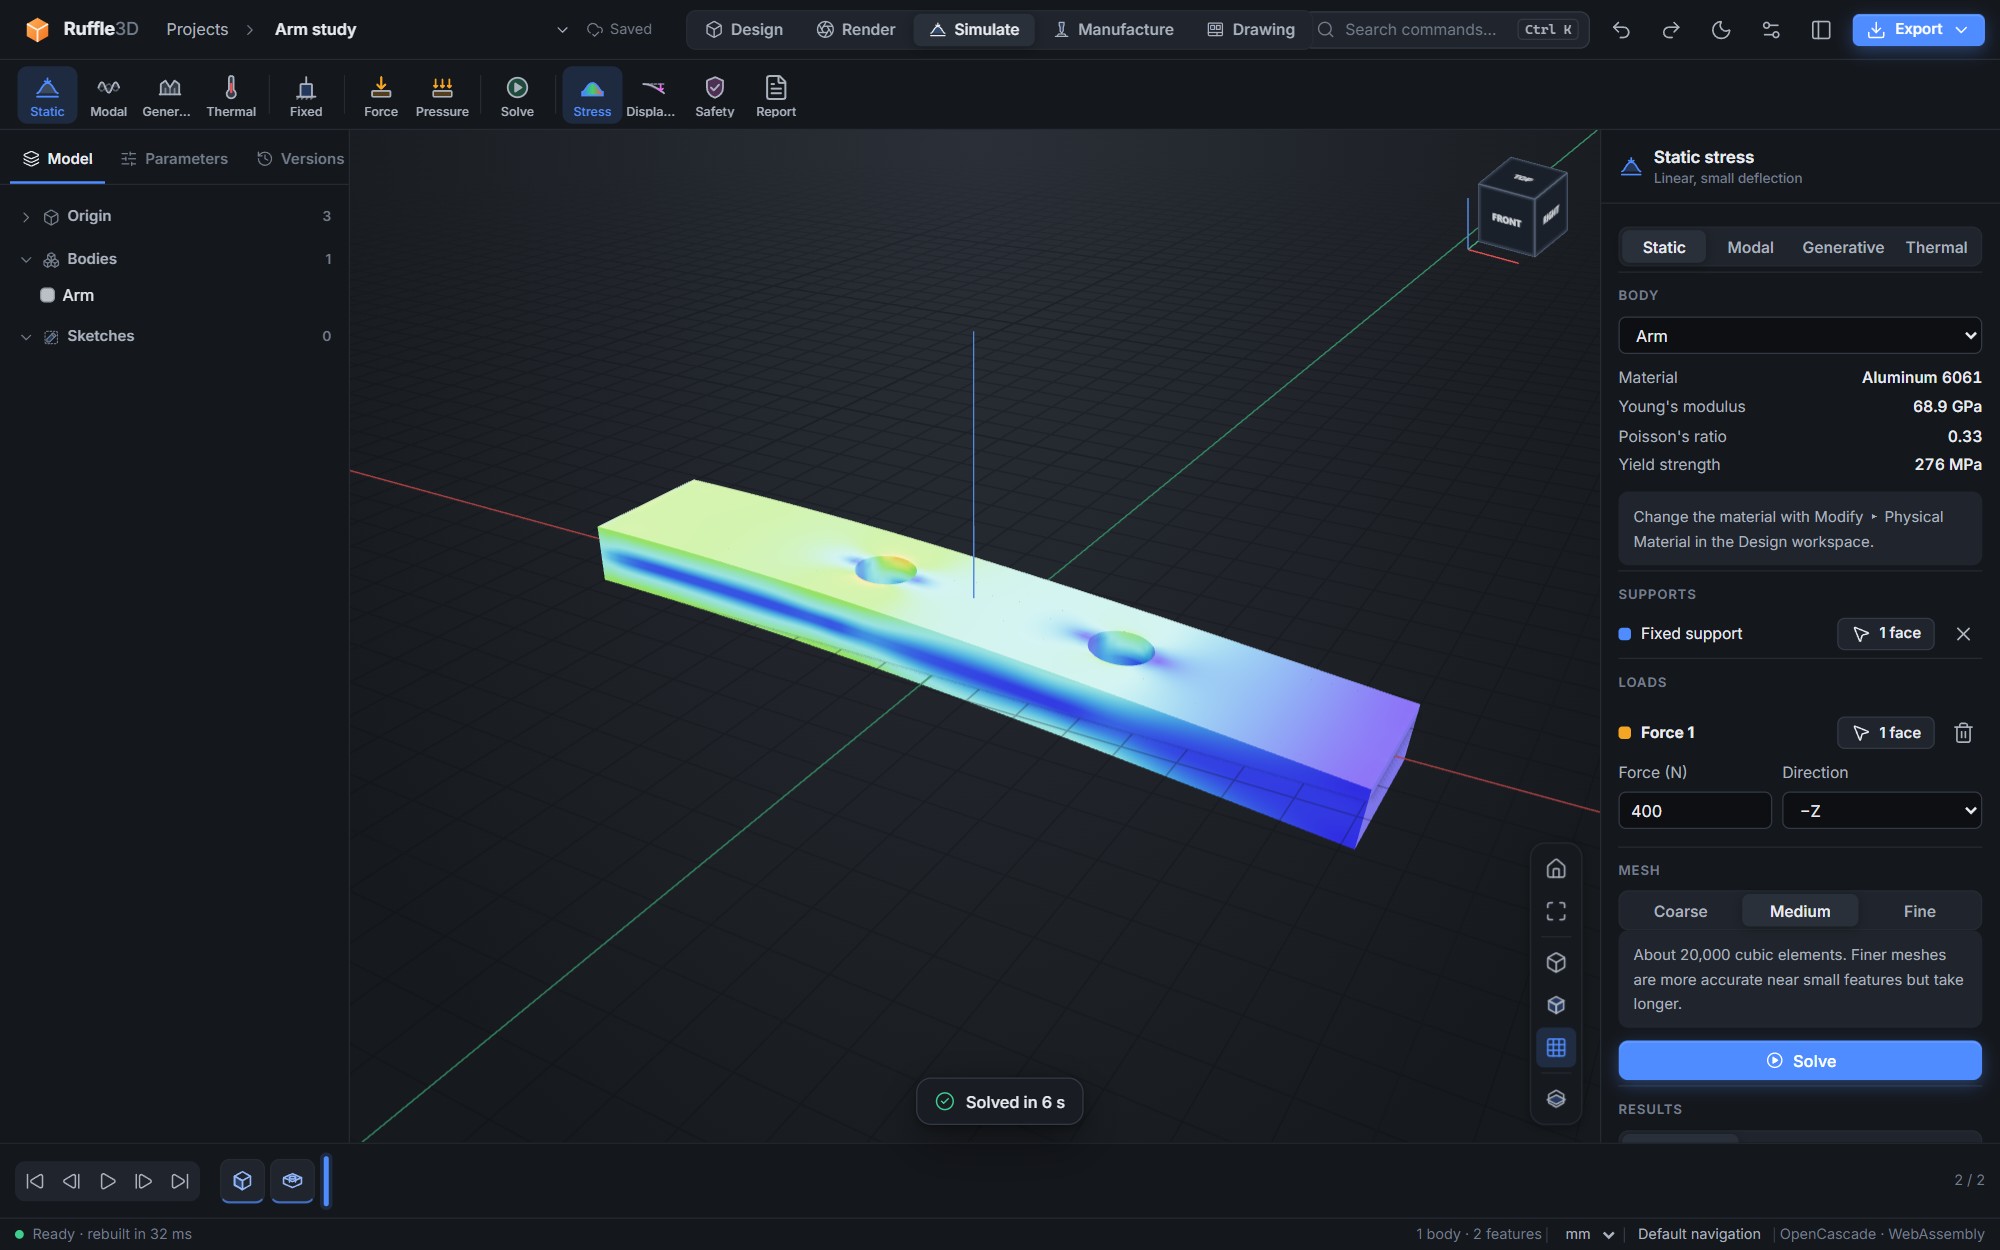The height and width of the screenshot is (1250, 2000).
Task: Toggle the grid display
Action: [1556, 1047]
